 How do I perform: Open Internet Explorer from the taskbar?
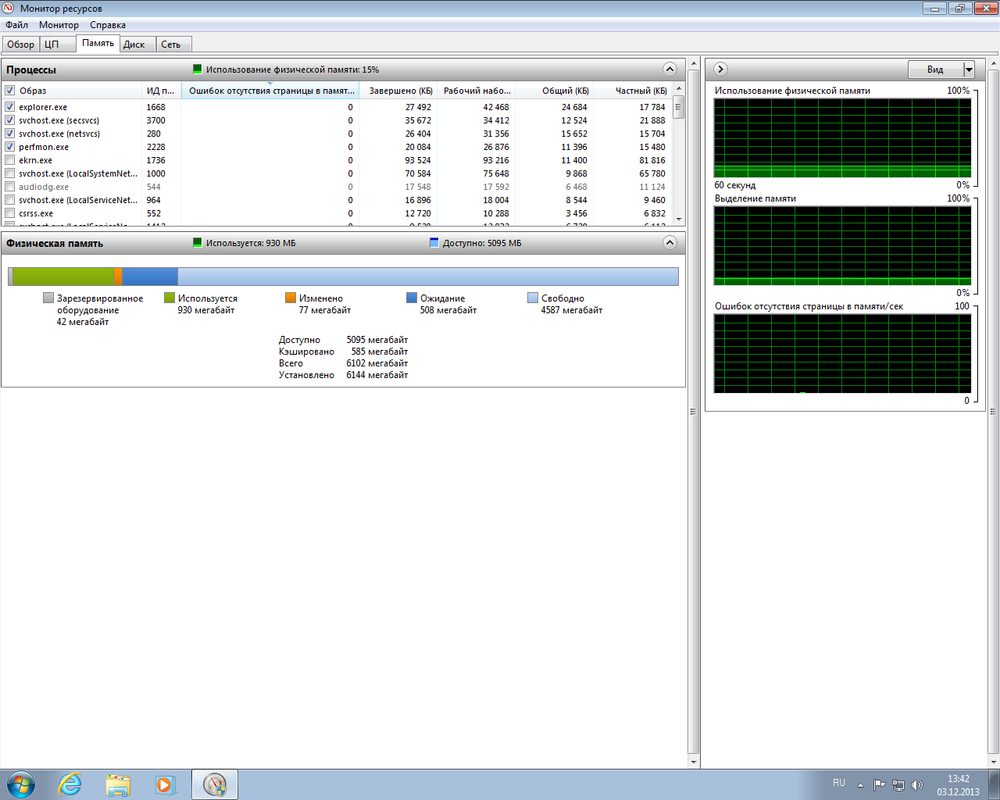tap(70, 784)
